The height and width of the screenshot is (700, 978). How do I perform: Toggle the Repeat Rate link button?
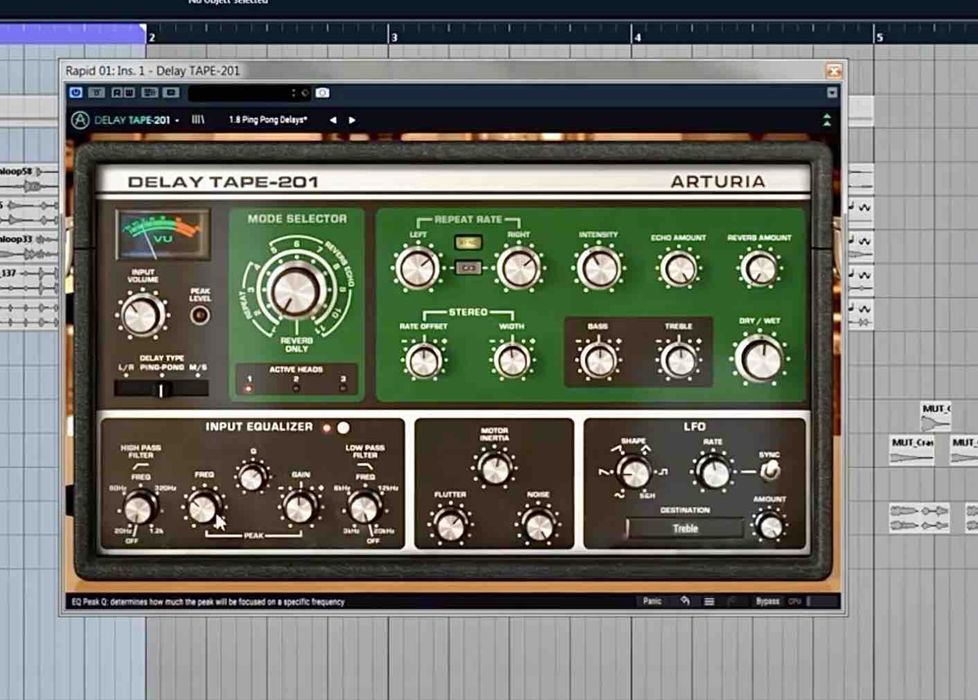click(468, 268)
